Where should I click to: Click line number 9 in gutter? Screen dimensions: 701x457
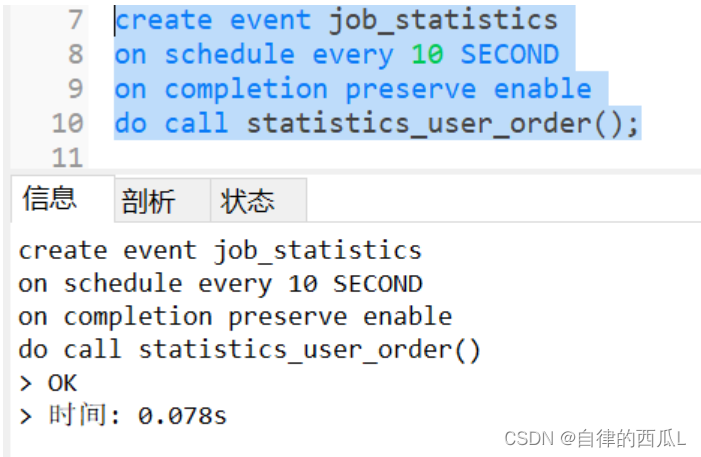pyautogui.click(x=75, y=89)
